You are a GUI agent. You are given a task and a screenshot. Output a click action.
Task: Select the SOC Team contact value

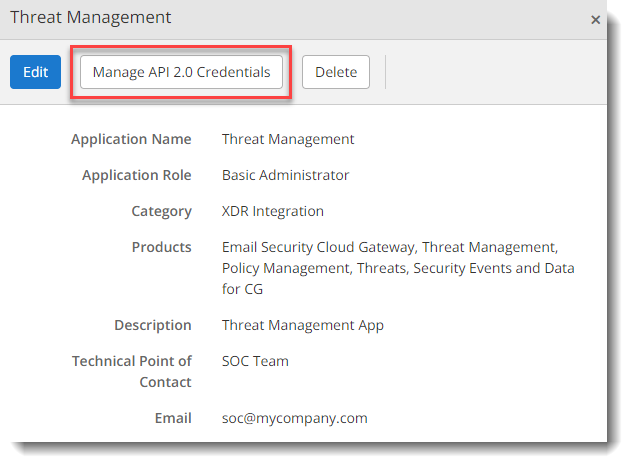point(255,361)
